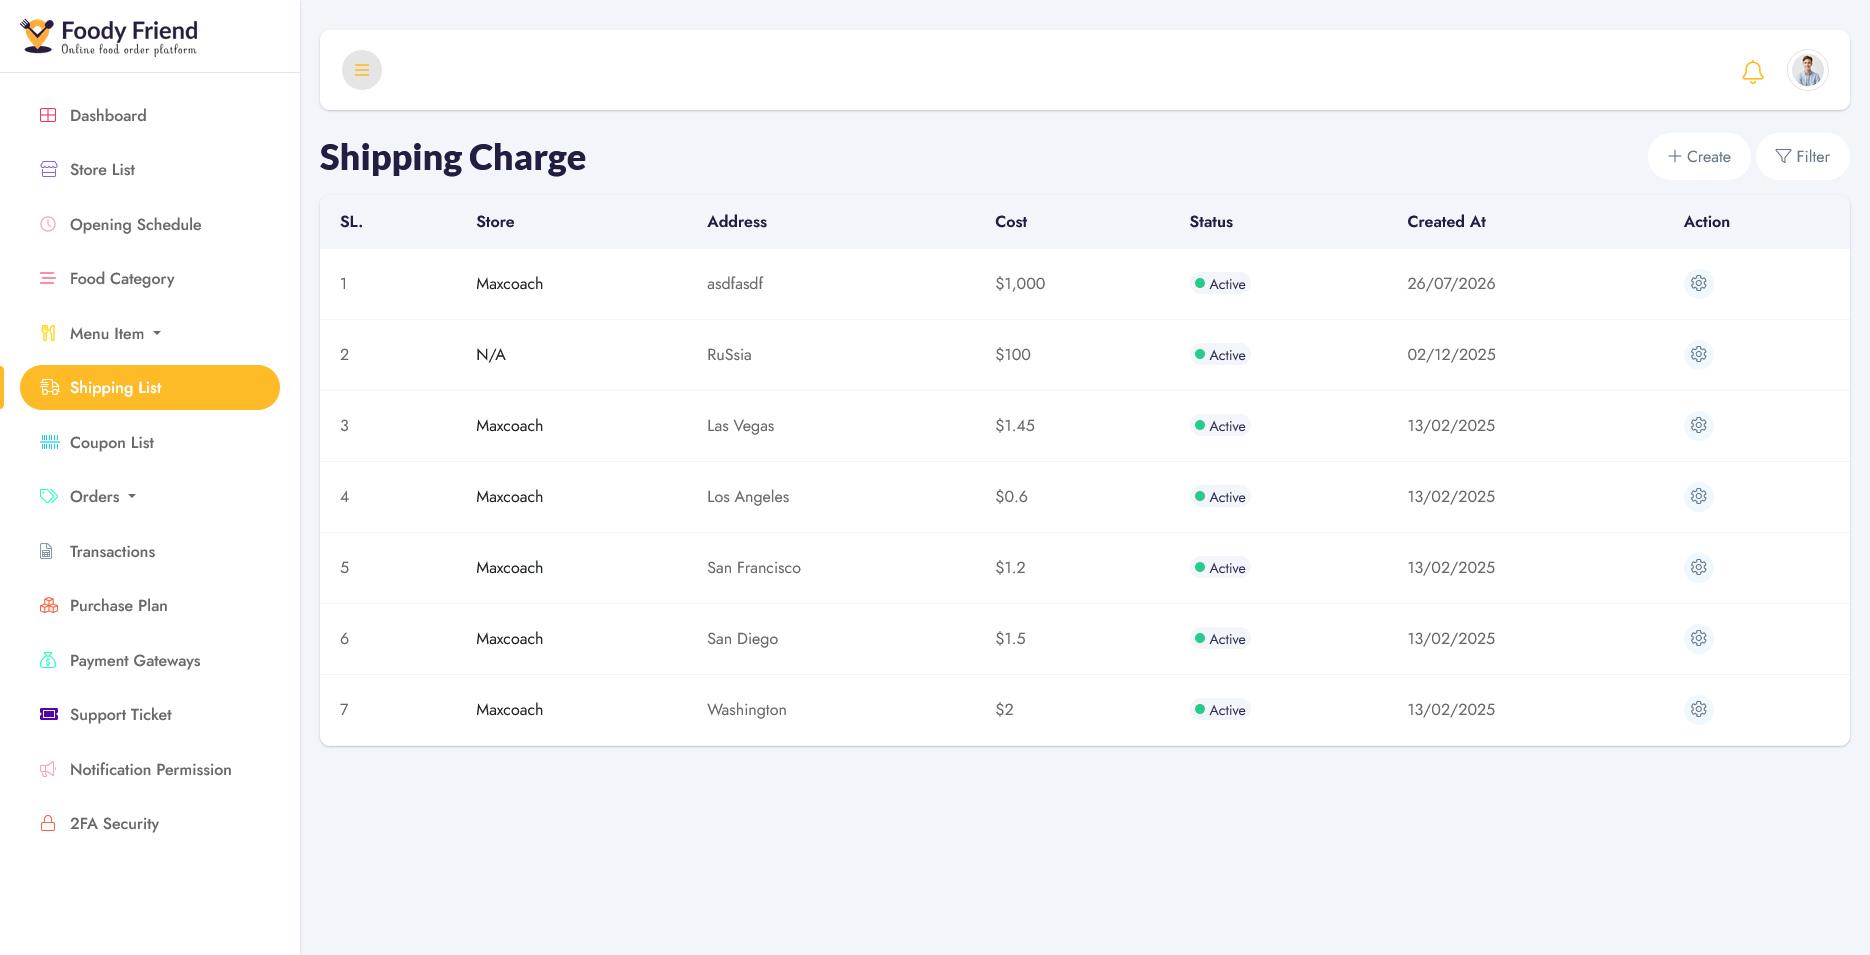1870x955 pixels.
Task: Click the Foody Friend logo
Action: click(x=109, y=36)
